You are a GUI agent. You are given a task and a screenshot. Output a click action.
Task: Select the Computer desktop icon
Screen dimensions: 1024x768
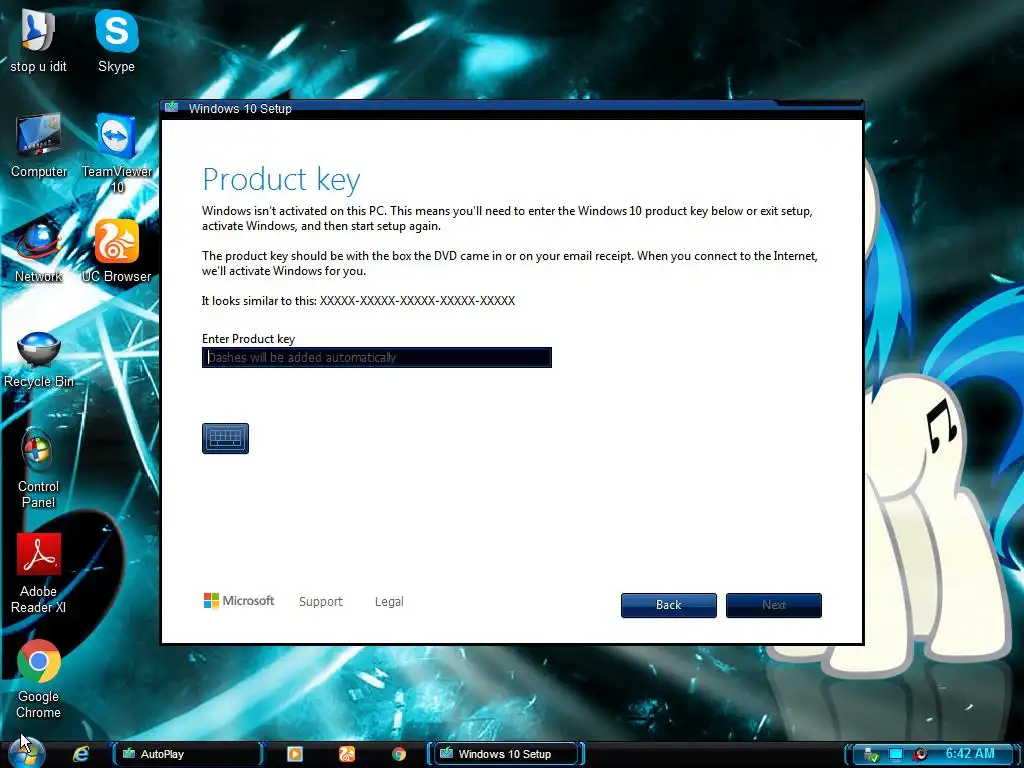pyautogui.click(x=39, y=146)
